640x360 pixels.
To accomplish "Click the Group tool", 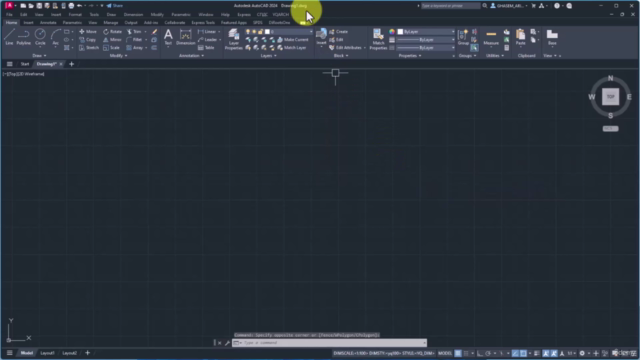I will tap(463, 37).
